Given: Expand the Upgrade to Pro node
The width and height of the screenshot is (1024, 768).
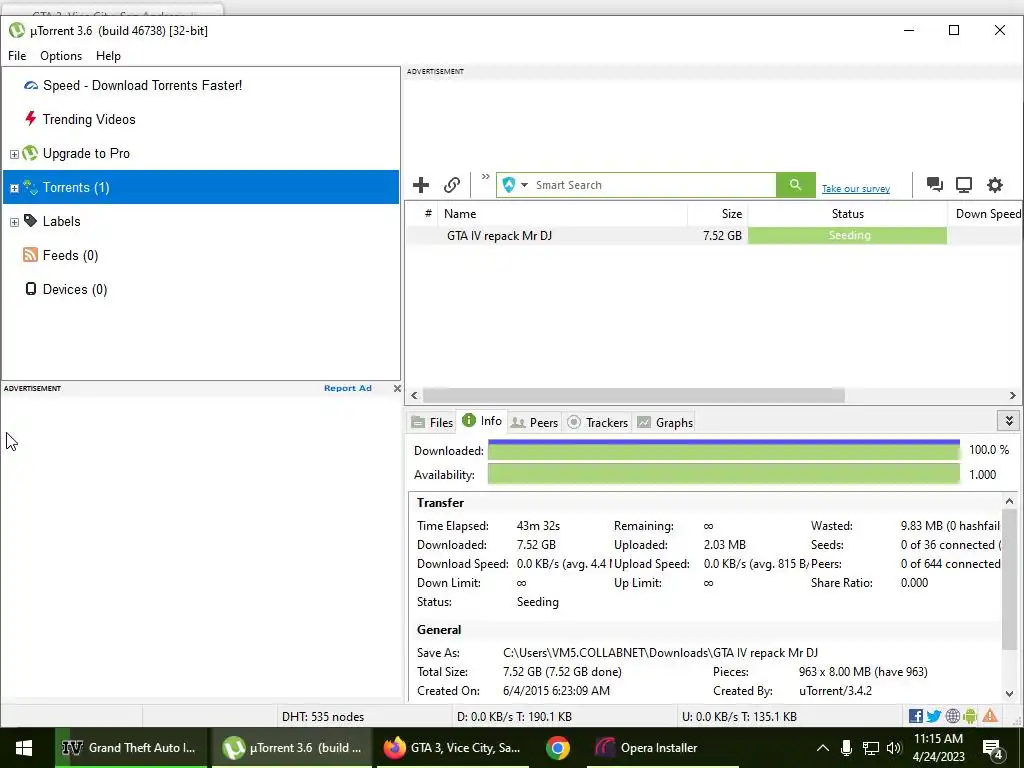Looking at the screenshot, I should click(14, 155).
